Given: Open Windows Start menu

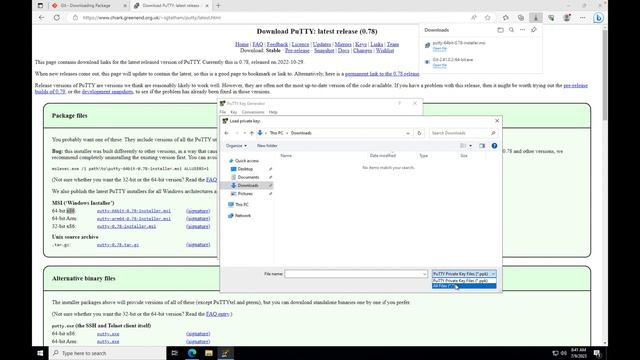Looking at the screenshot, I should (x=40, y=353).
